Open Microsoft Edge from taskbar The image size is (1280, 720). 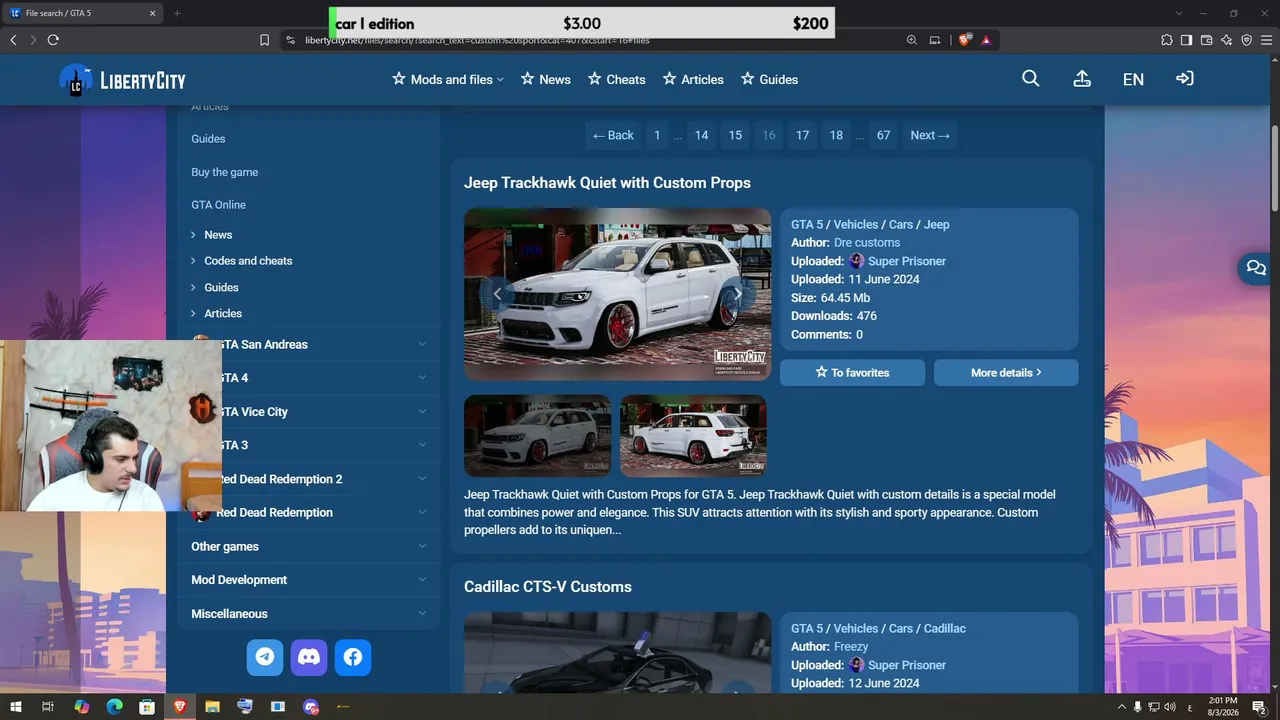point(114,707)
